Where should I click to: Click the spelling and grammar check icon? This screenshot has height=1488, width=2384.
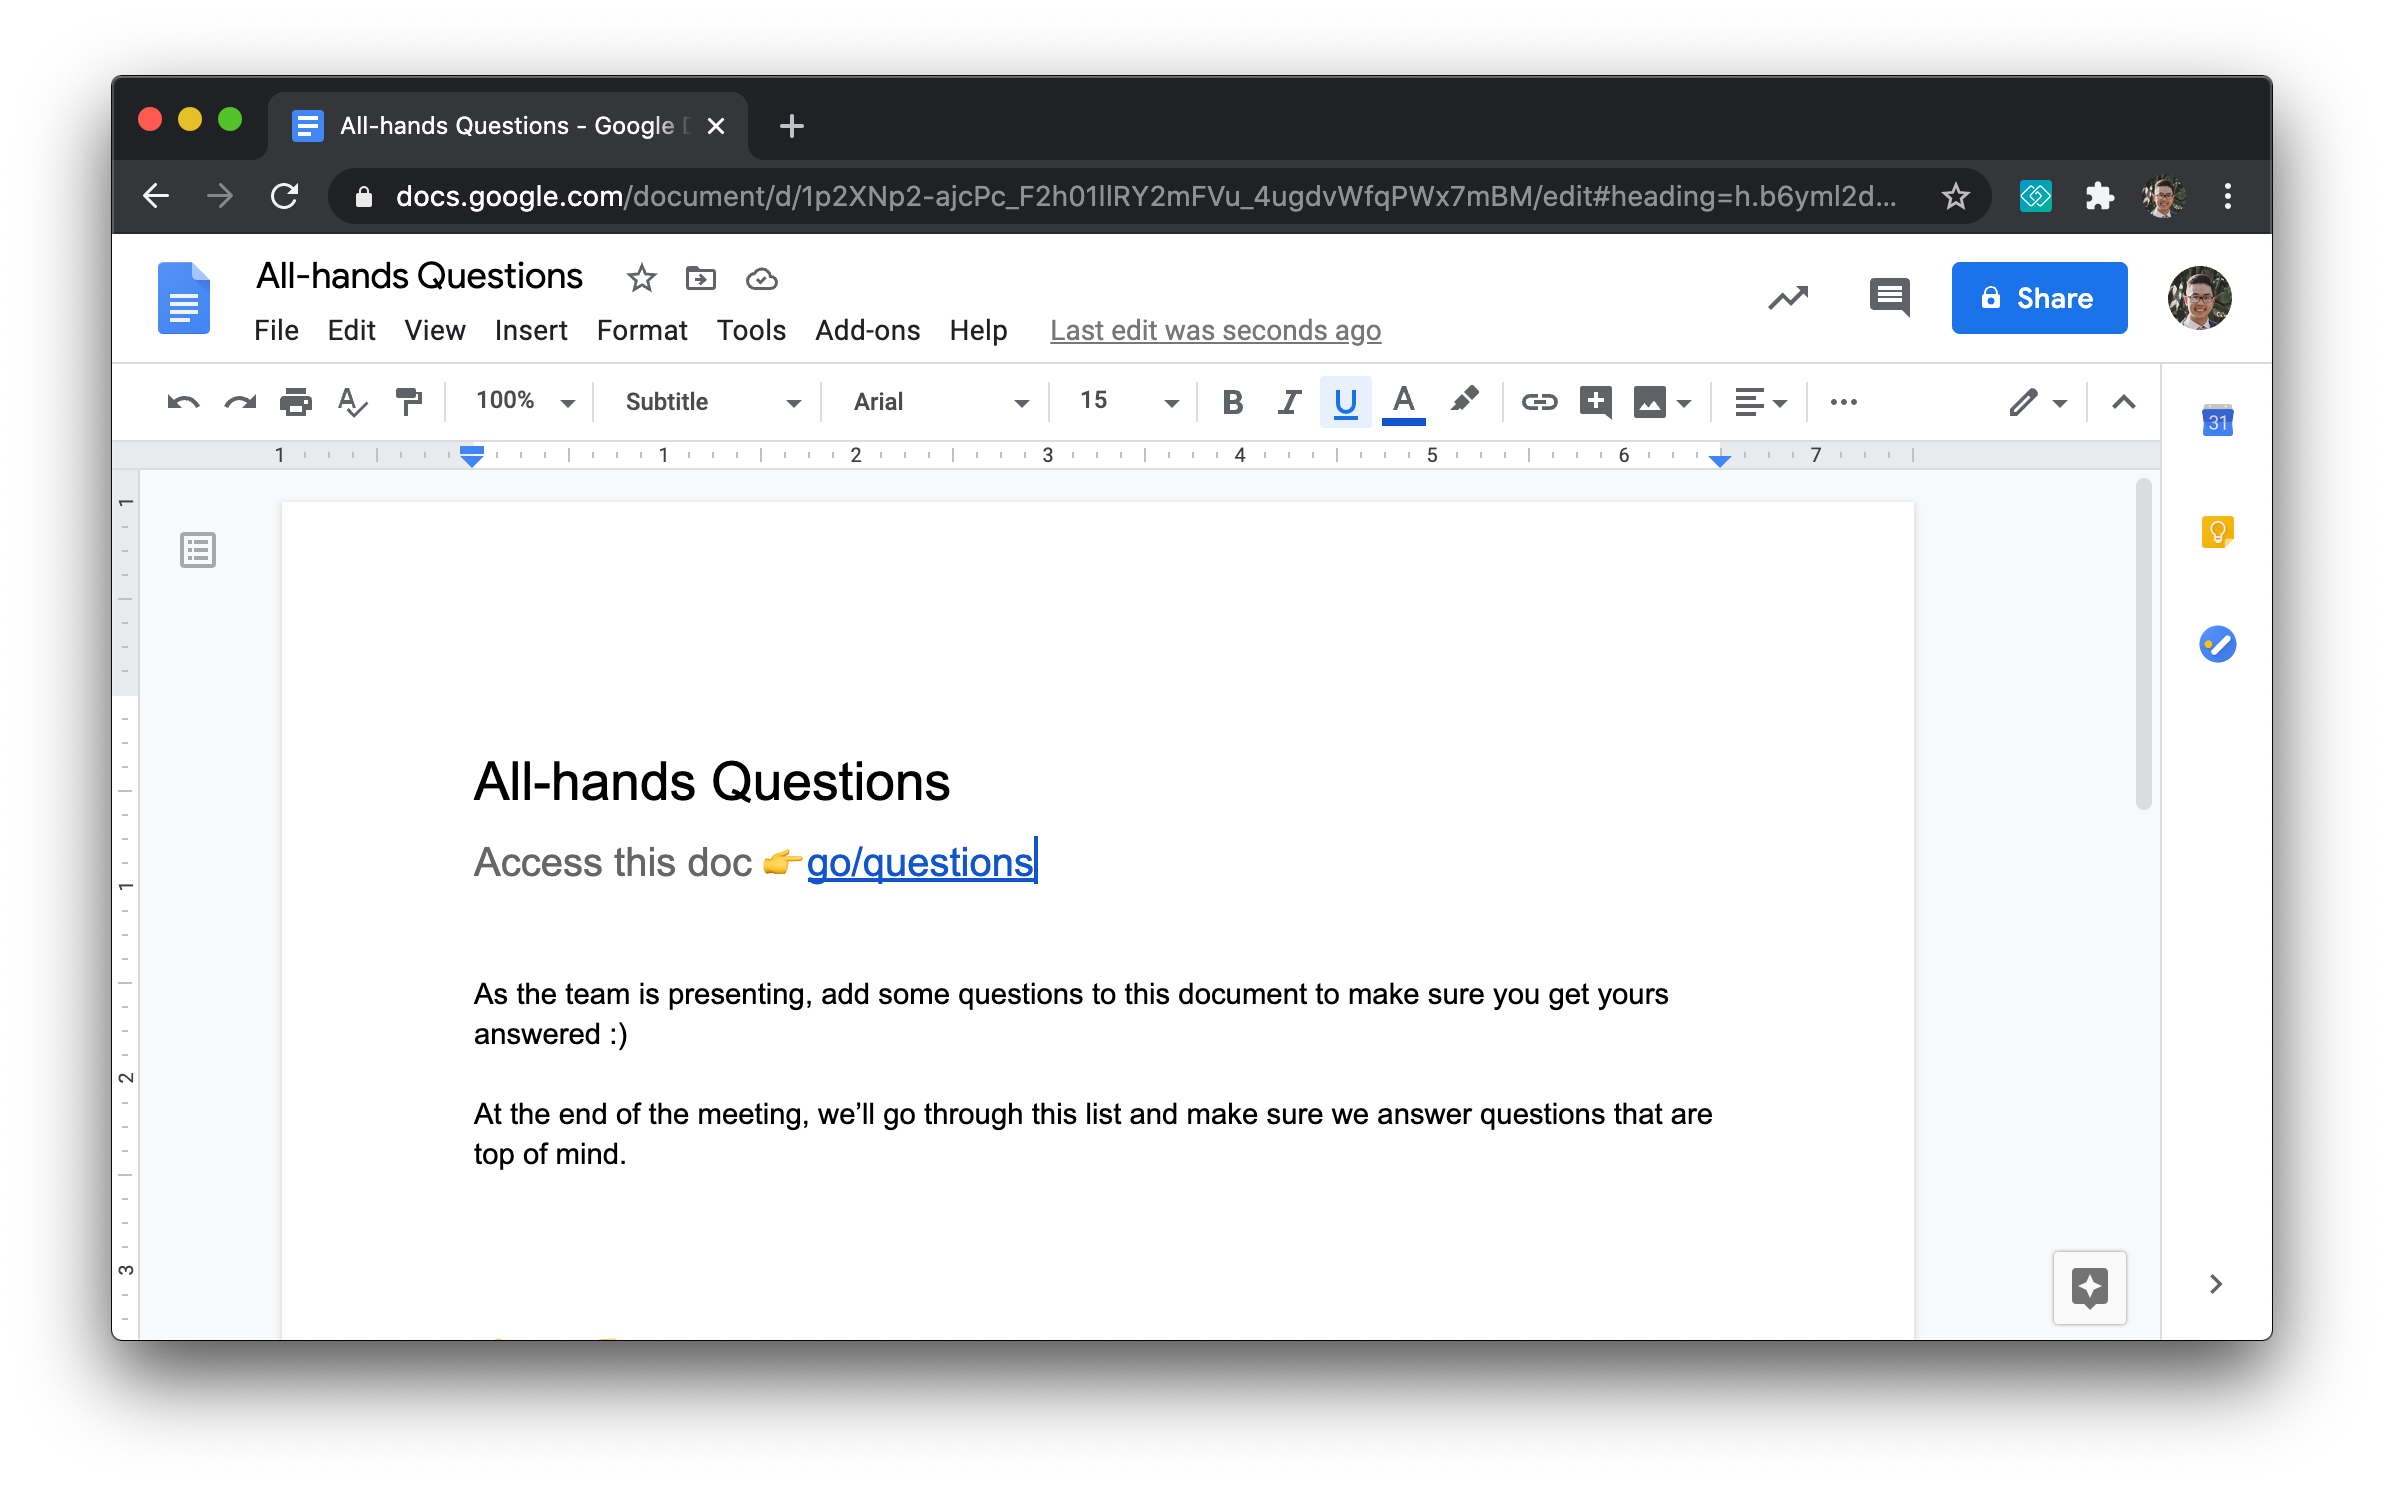[352, 402]
